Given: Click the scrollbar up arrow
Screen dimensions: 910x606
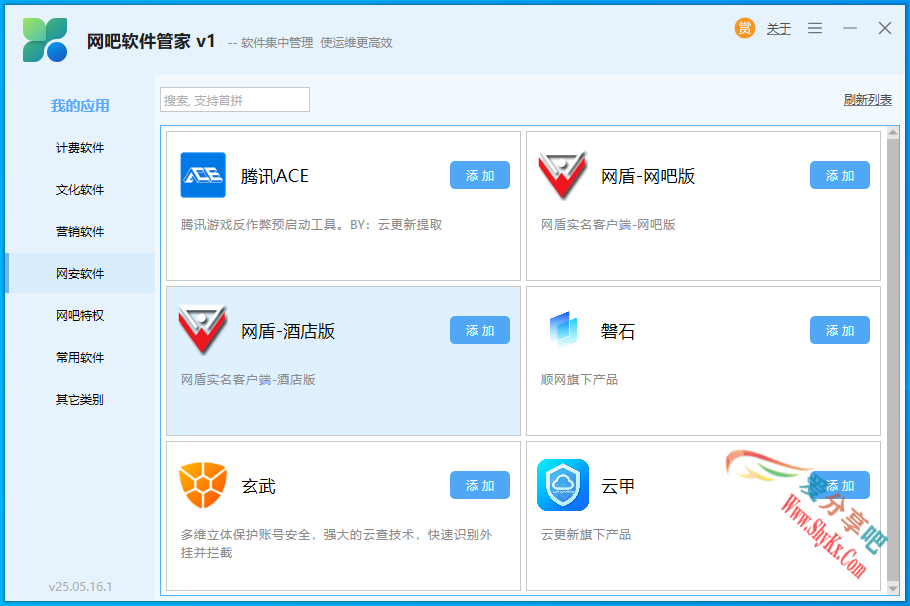Looking at the screenshot, I should pyautogui.click(x=893, y=132).
